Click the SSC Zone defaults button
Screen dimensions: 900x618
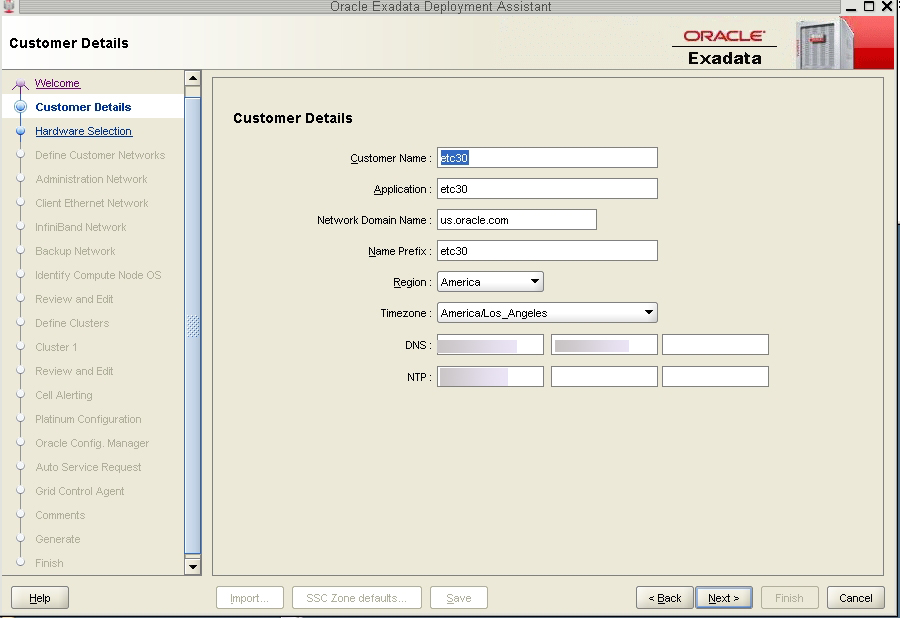click(x=356, y=597)
